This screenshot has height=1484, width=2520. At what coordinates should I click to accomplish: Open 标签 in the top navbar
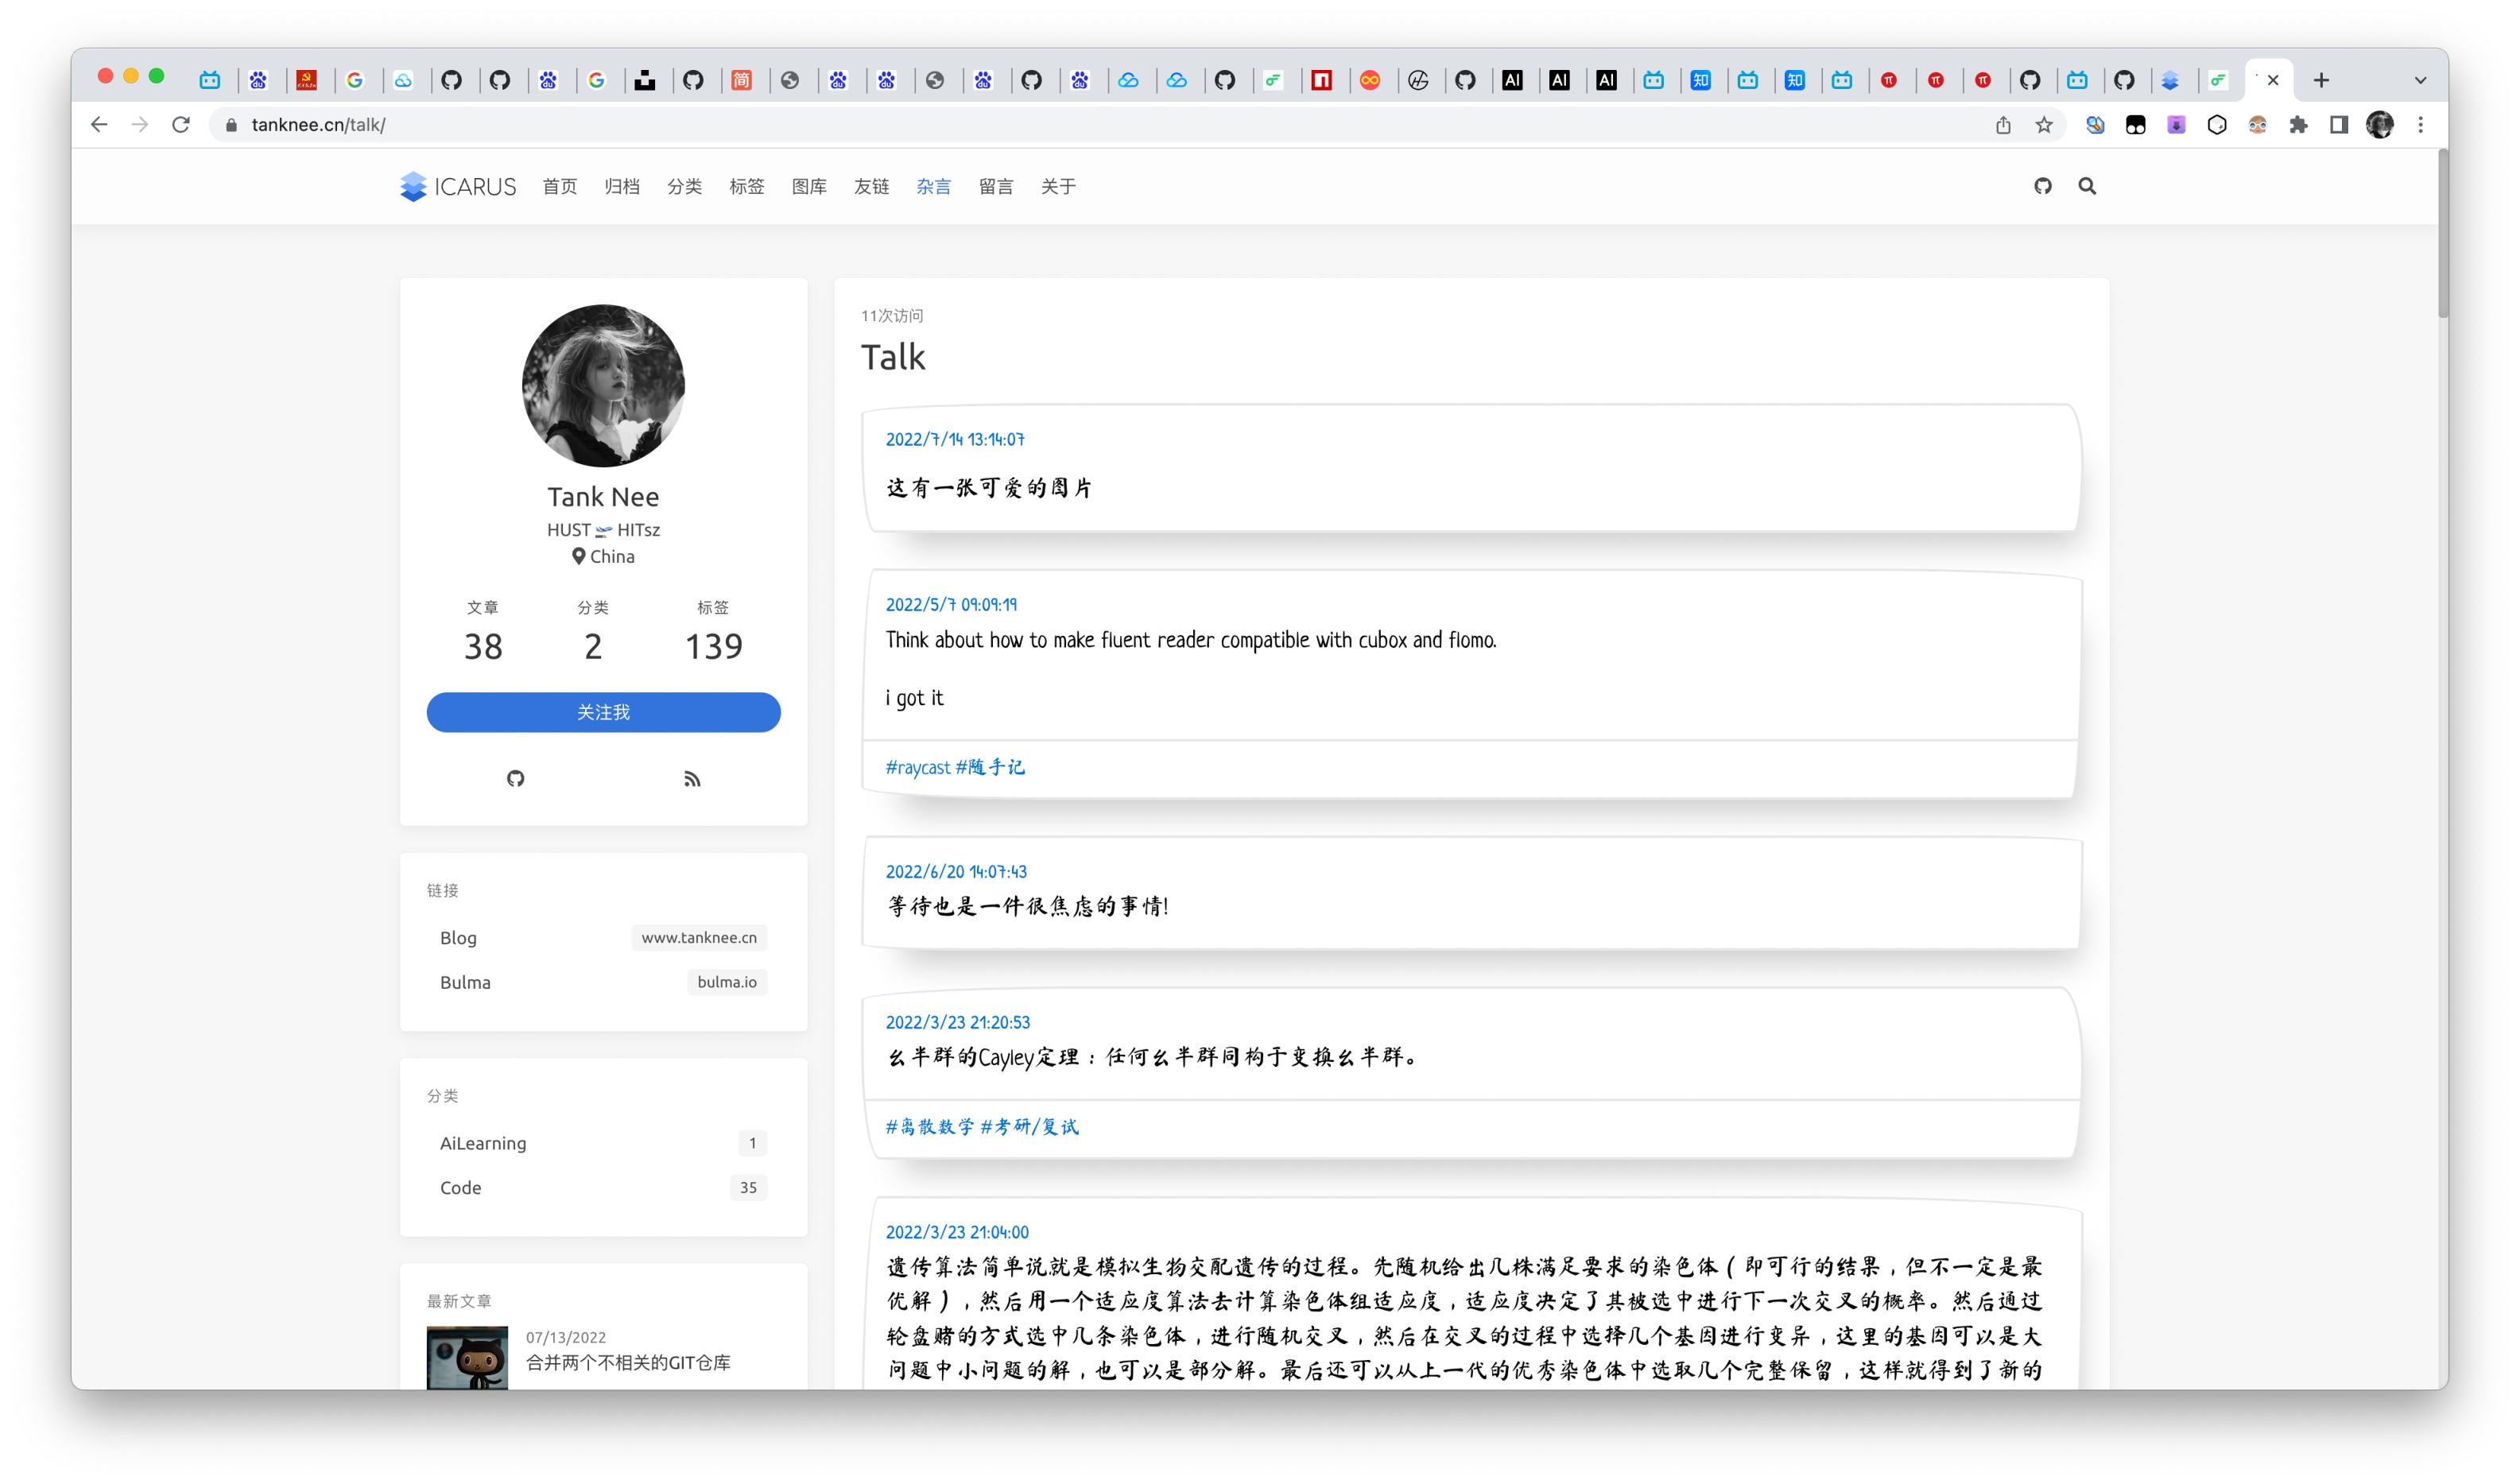747,186
